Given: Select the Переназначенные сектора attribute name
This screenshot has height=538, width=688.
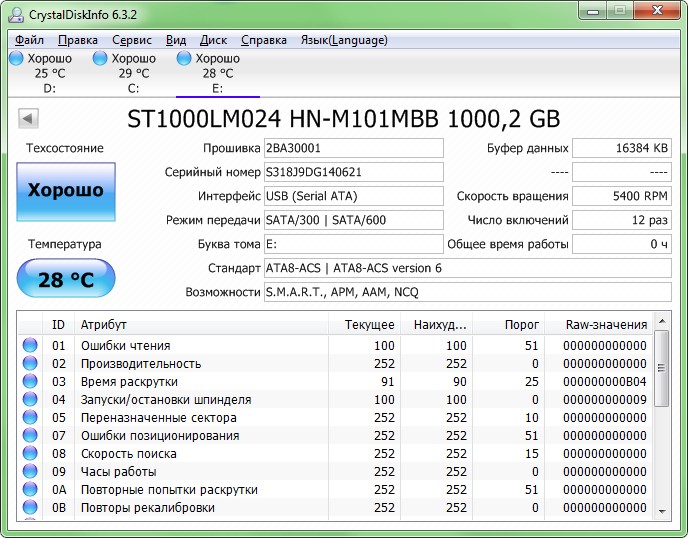Looking at the screenshot, I should 158,418.
